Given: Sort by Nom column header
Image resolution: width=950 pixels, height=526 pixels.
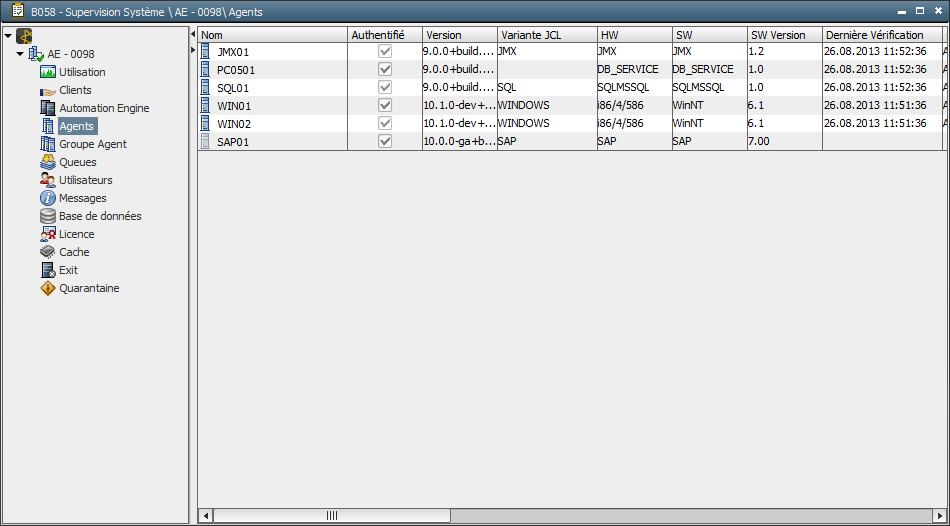Looking at the screenshot, I should (273, 35).
